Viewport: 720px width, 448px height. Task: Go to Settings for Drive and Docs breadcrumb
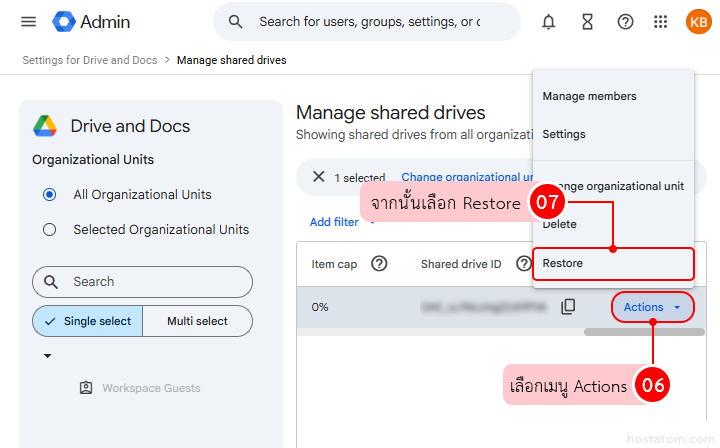pos(90,60)
